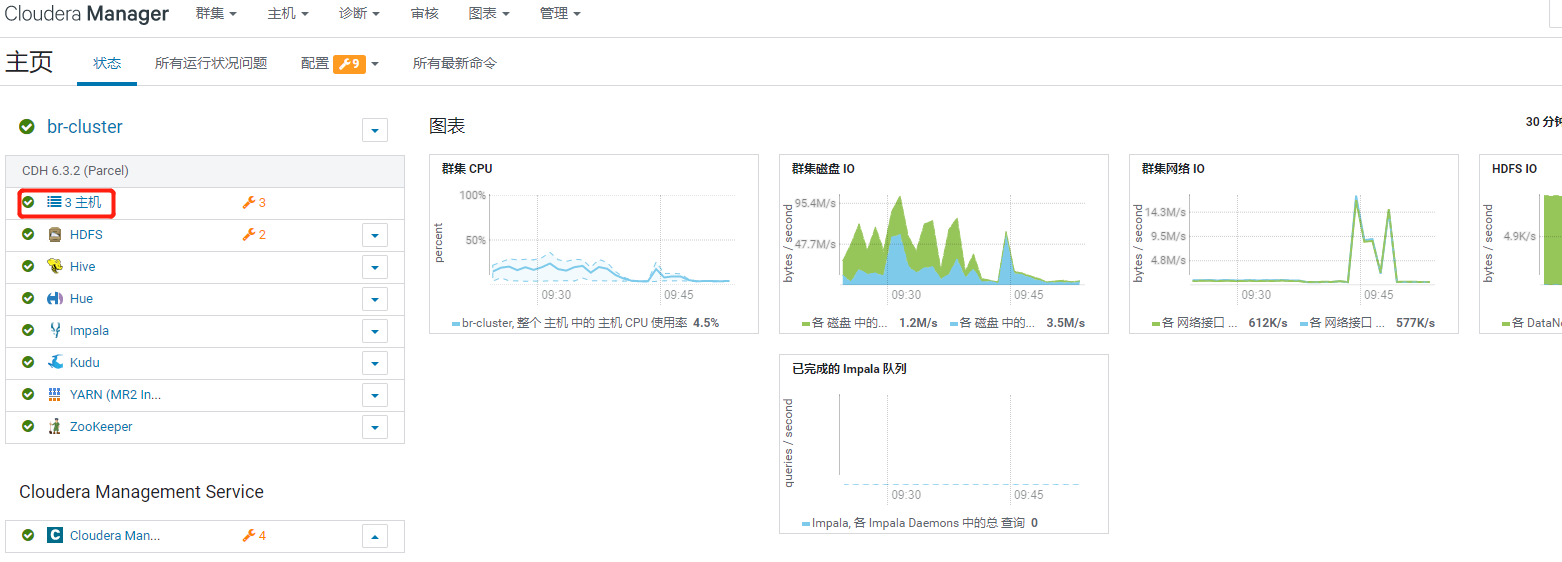1562x562 pixels.
Task: Click the ZooKeeper service icon
Action: coord(55,427)
